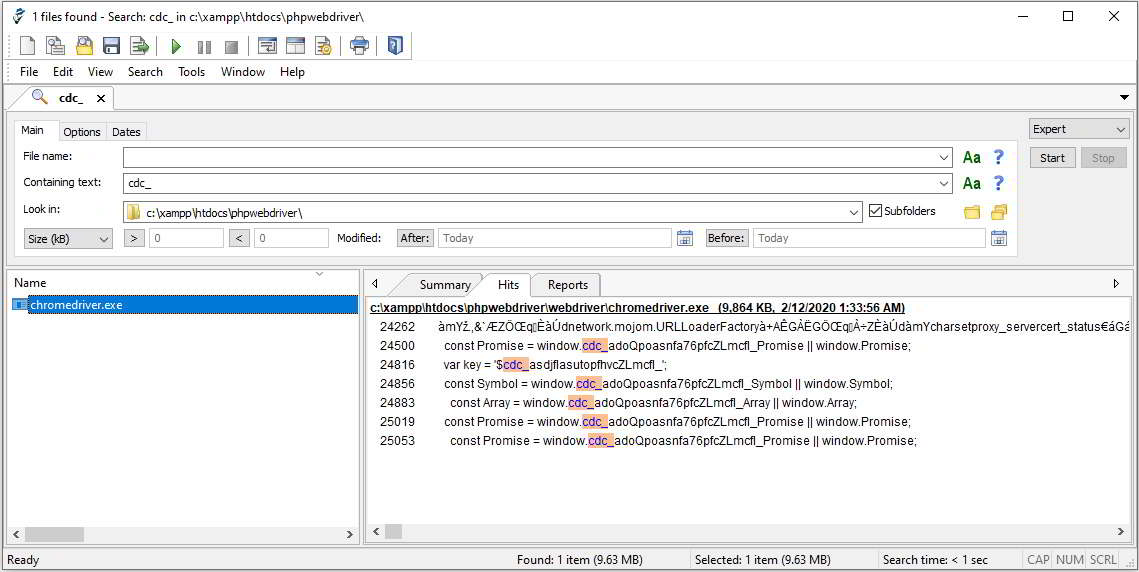The height and width of the screenshot is (572, 1139).
Task: Save search with the floppy disk icon
Action: 111,47
